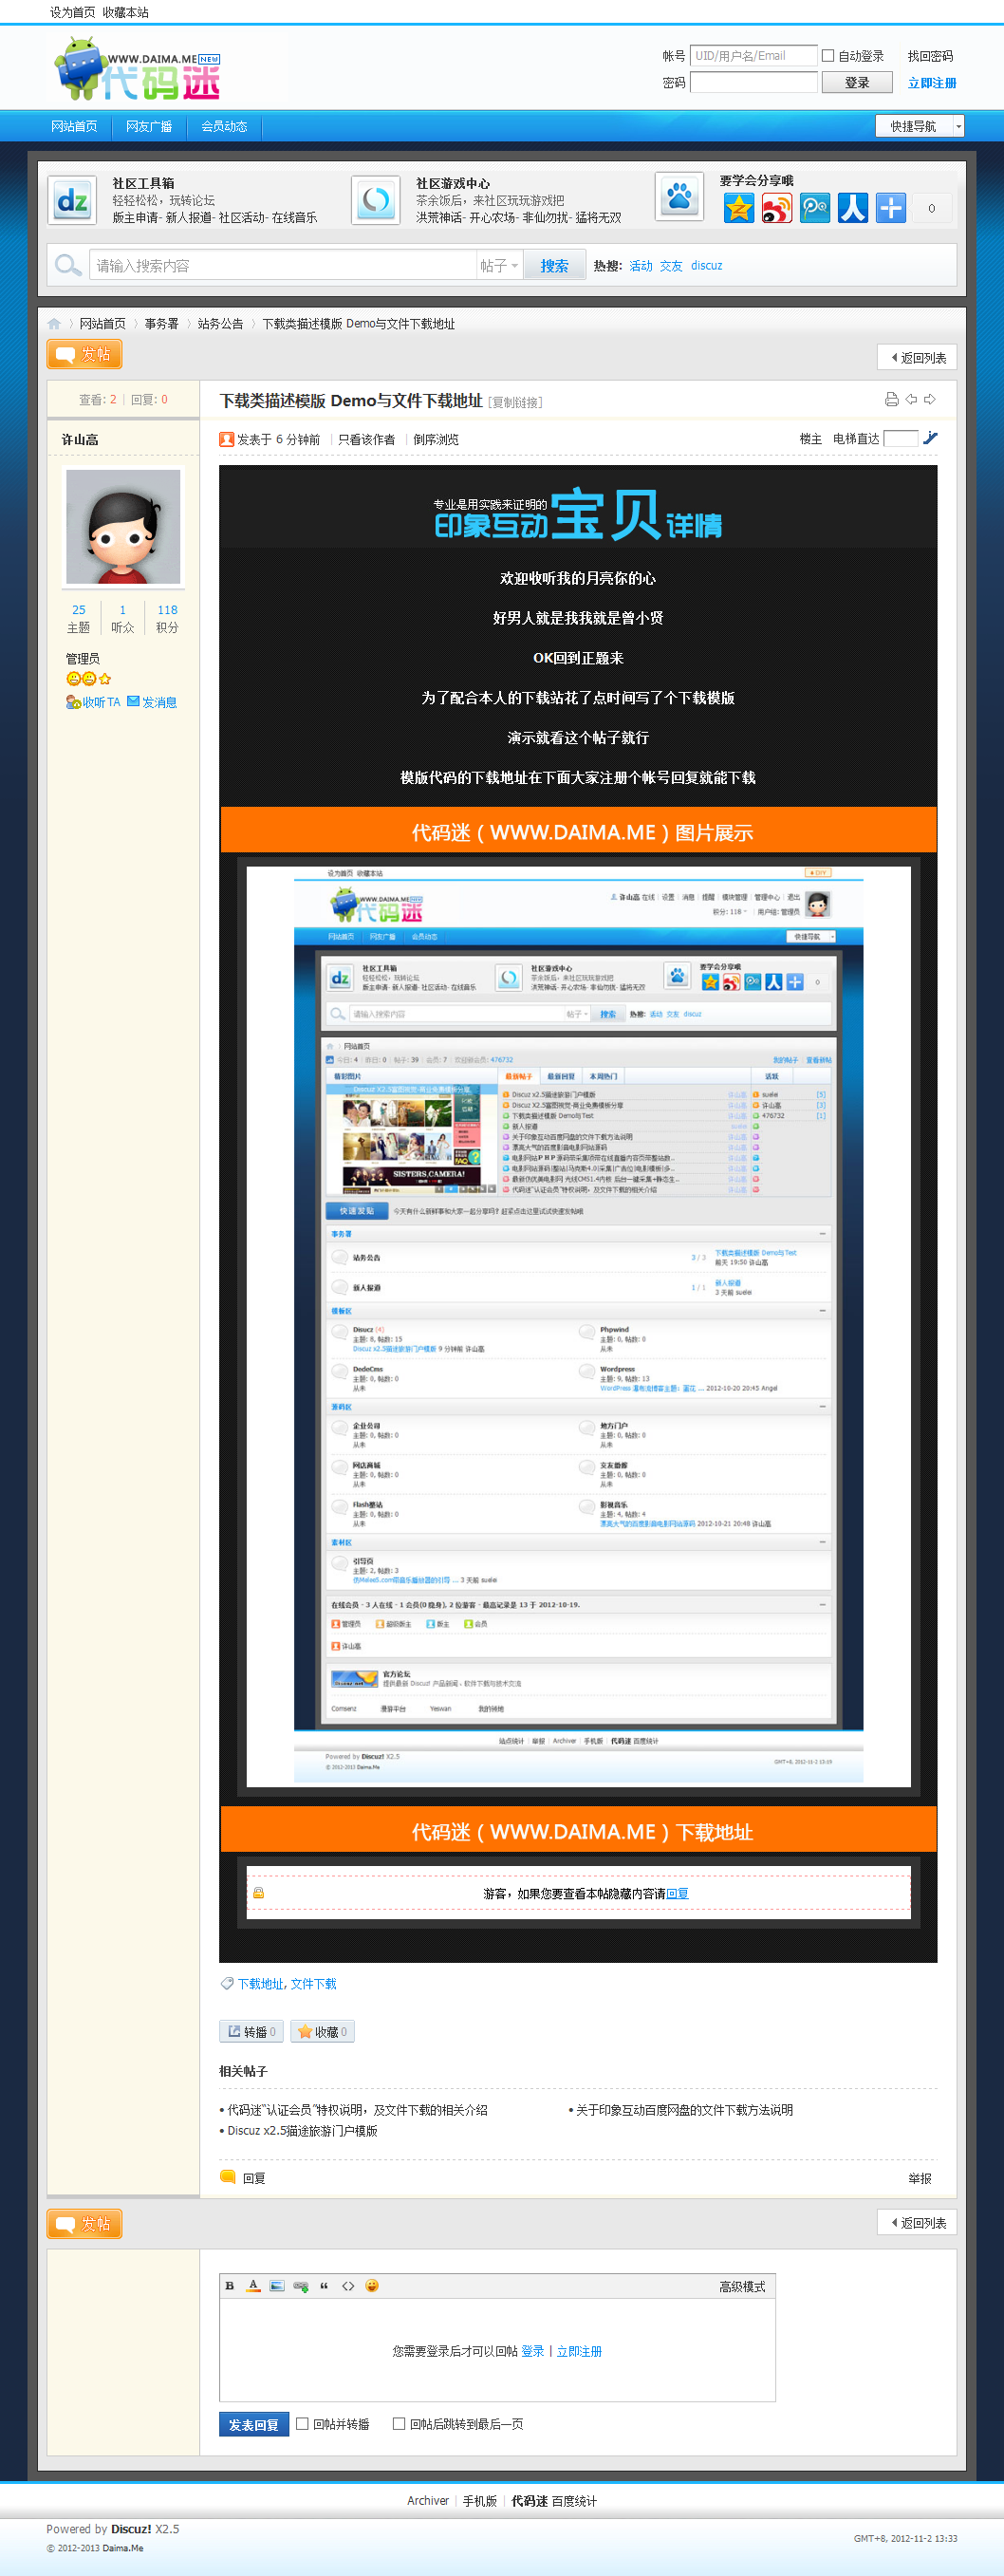
Task: Insert link in the reply editor
Action: point(301,2285)
